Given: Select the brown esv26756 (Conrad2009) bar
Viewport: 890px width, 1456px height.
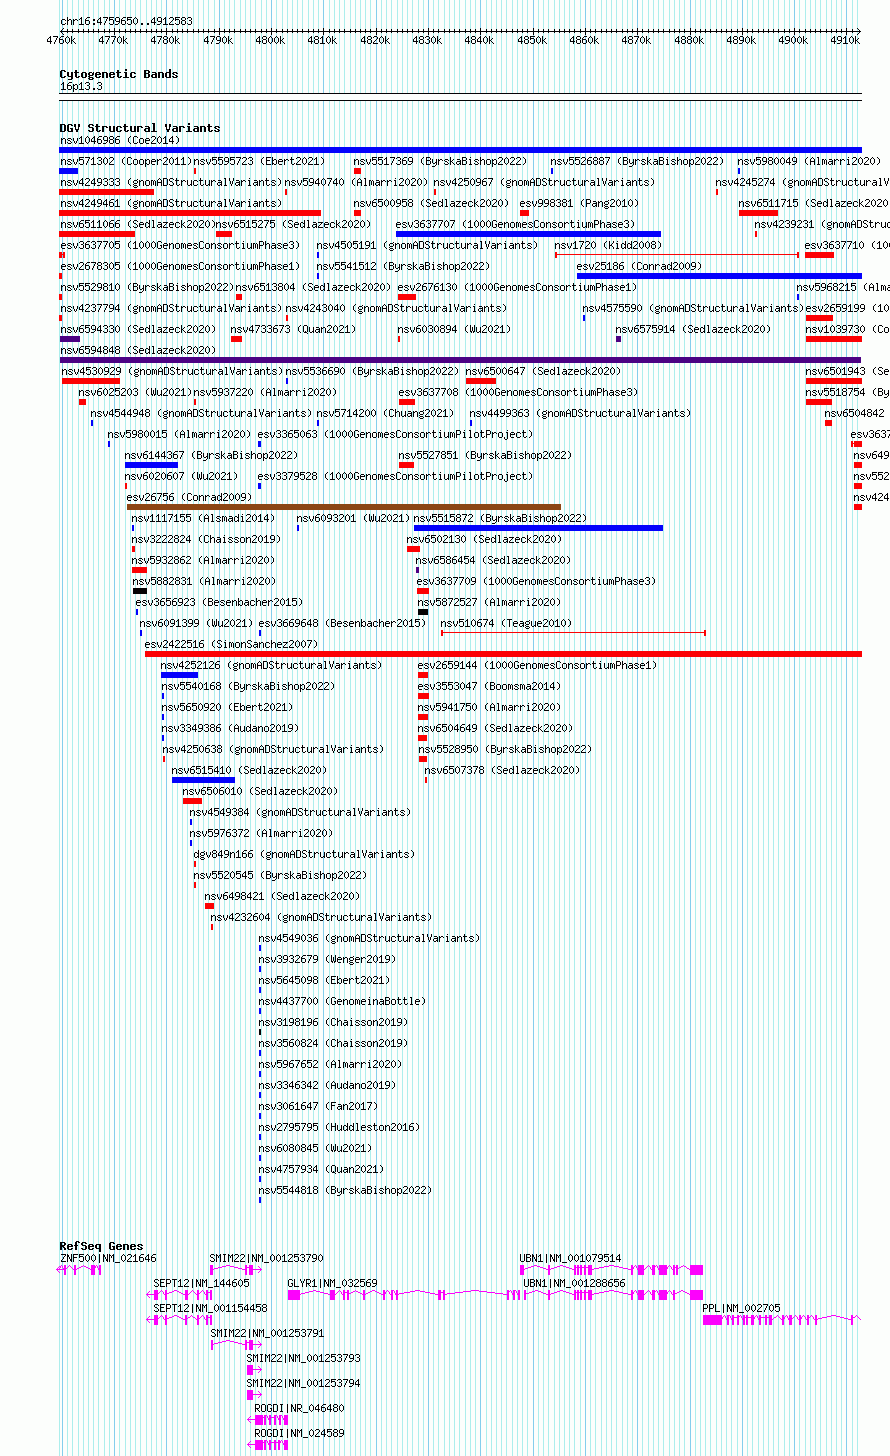Looking at the screenshot, I should pos(343,507).
